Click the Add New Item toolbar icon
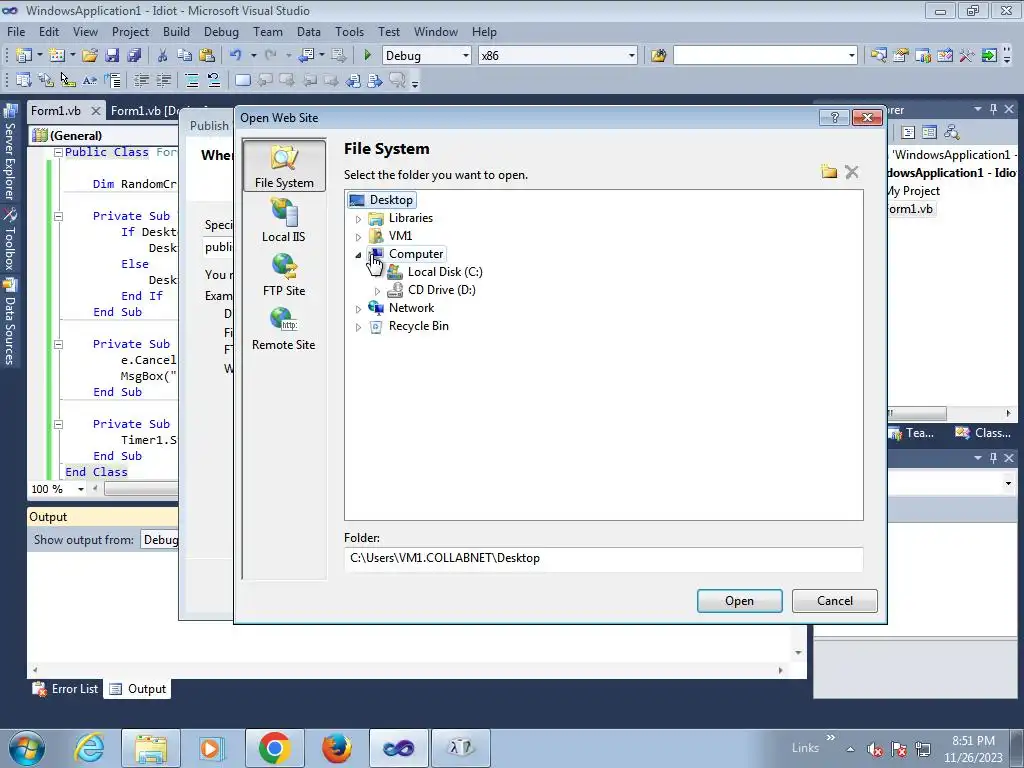This screenshot has height=768, width=1024. 57,56
